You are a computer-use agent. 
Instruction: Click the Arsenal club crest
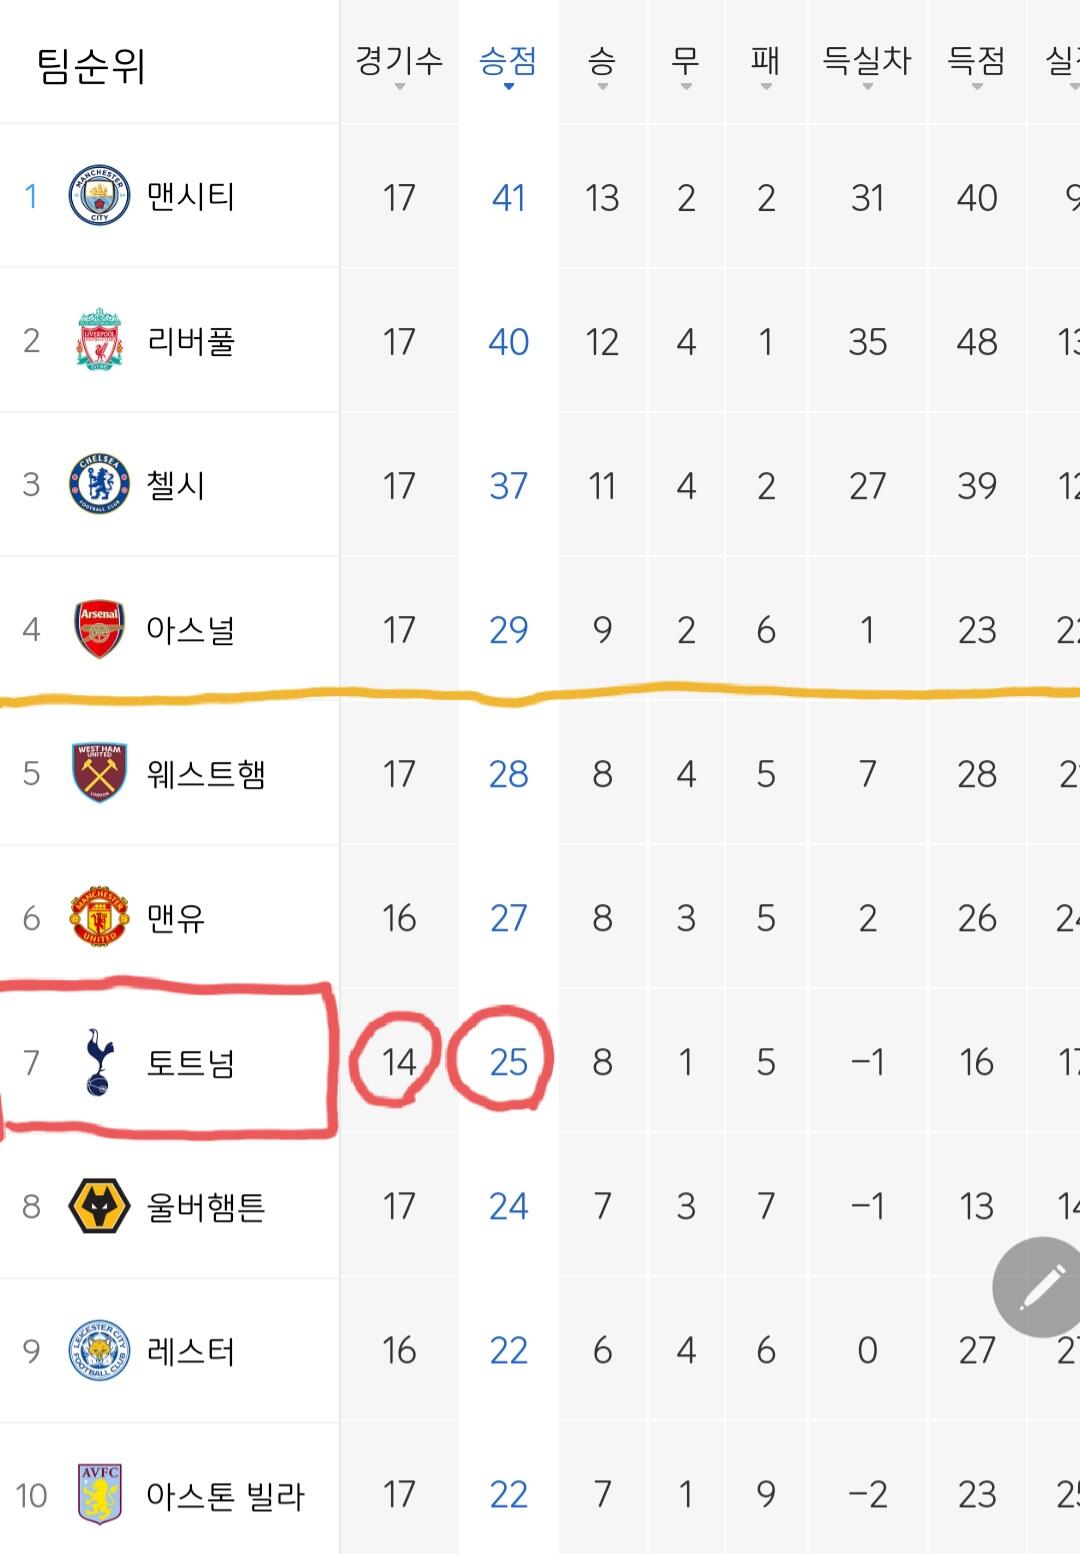coord(99,629)
